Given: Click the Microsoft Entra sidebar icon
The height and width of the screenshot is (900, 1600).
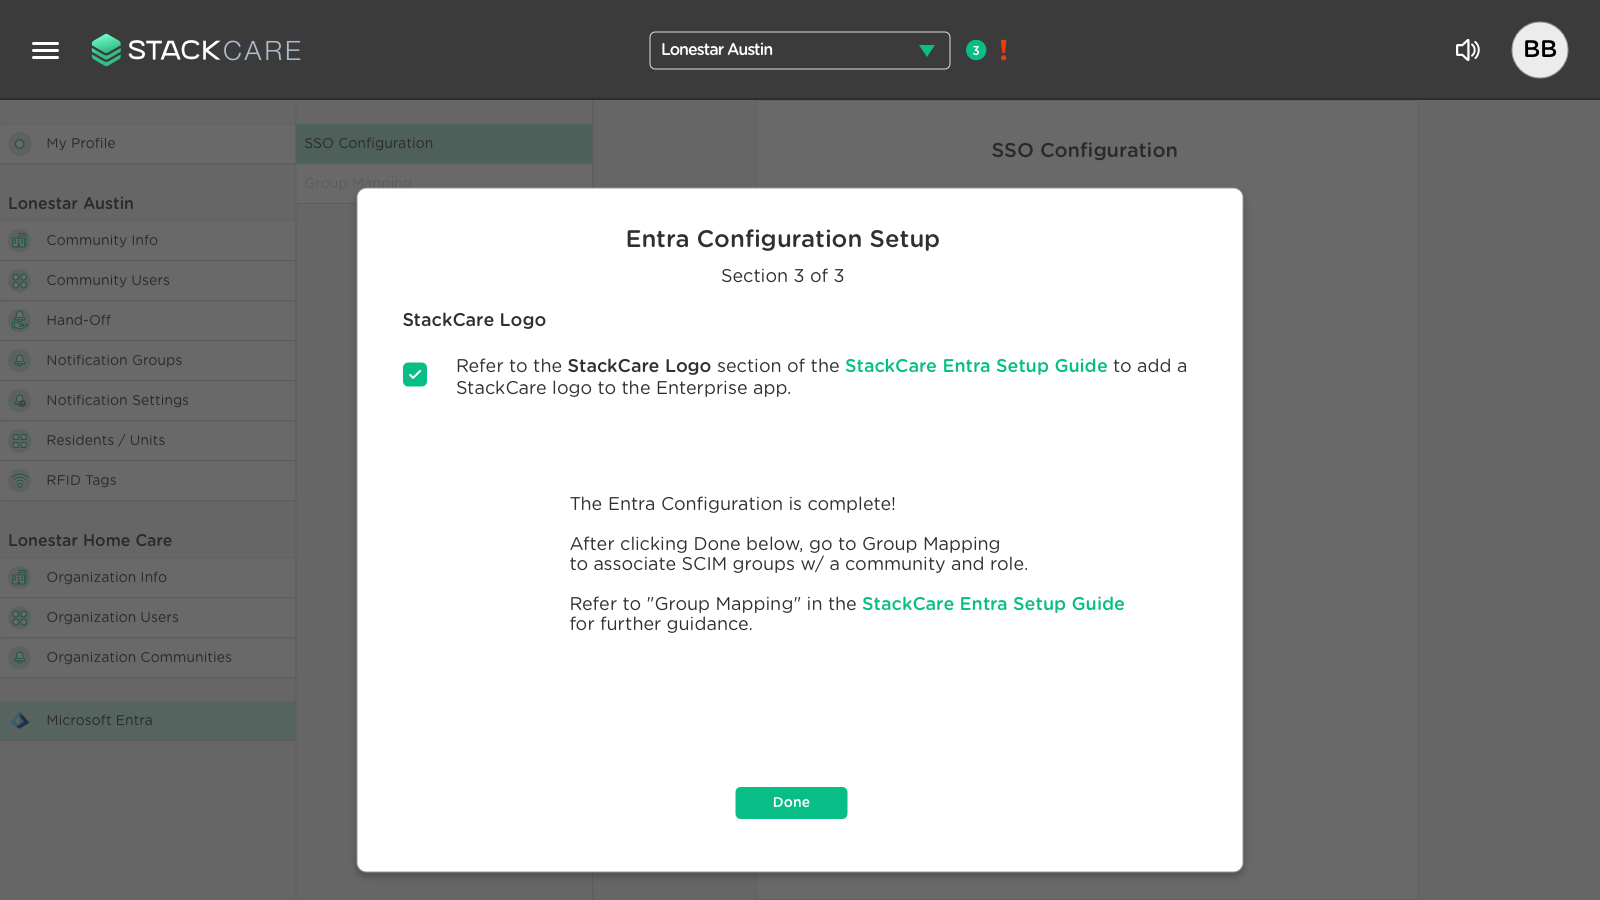Looking at the screenshot, I should coord(20,720).
